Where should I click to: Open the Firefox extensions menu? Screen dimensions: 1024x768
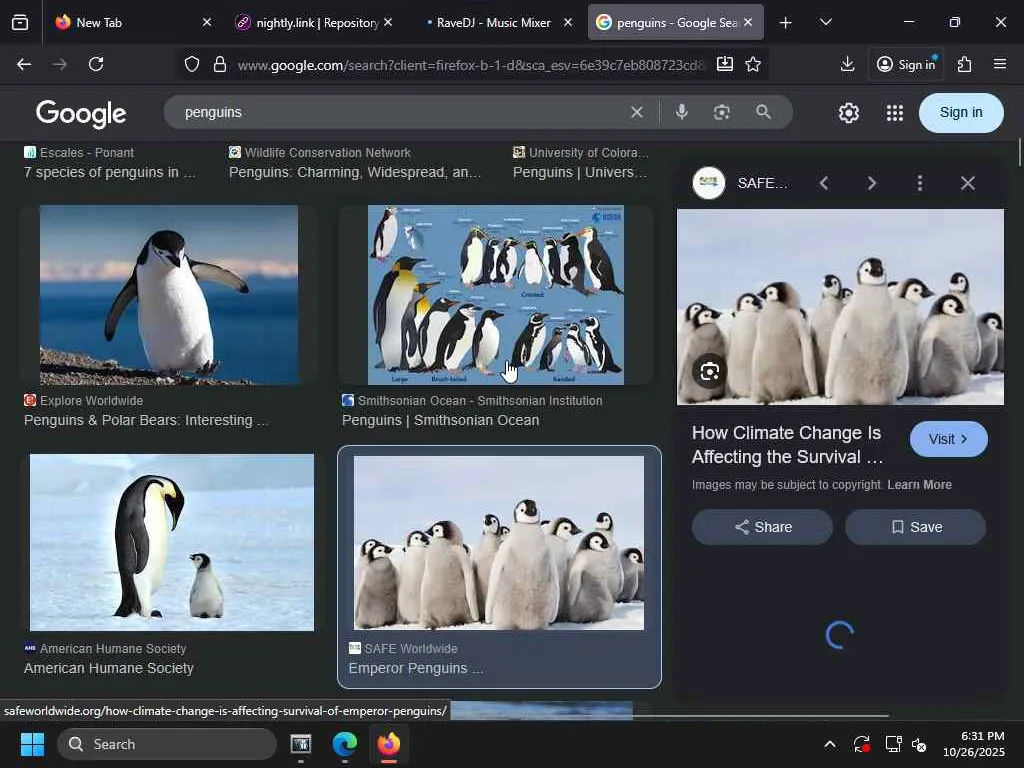964,64
